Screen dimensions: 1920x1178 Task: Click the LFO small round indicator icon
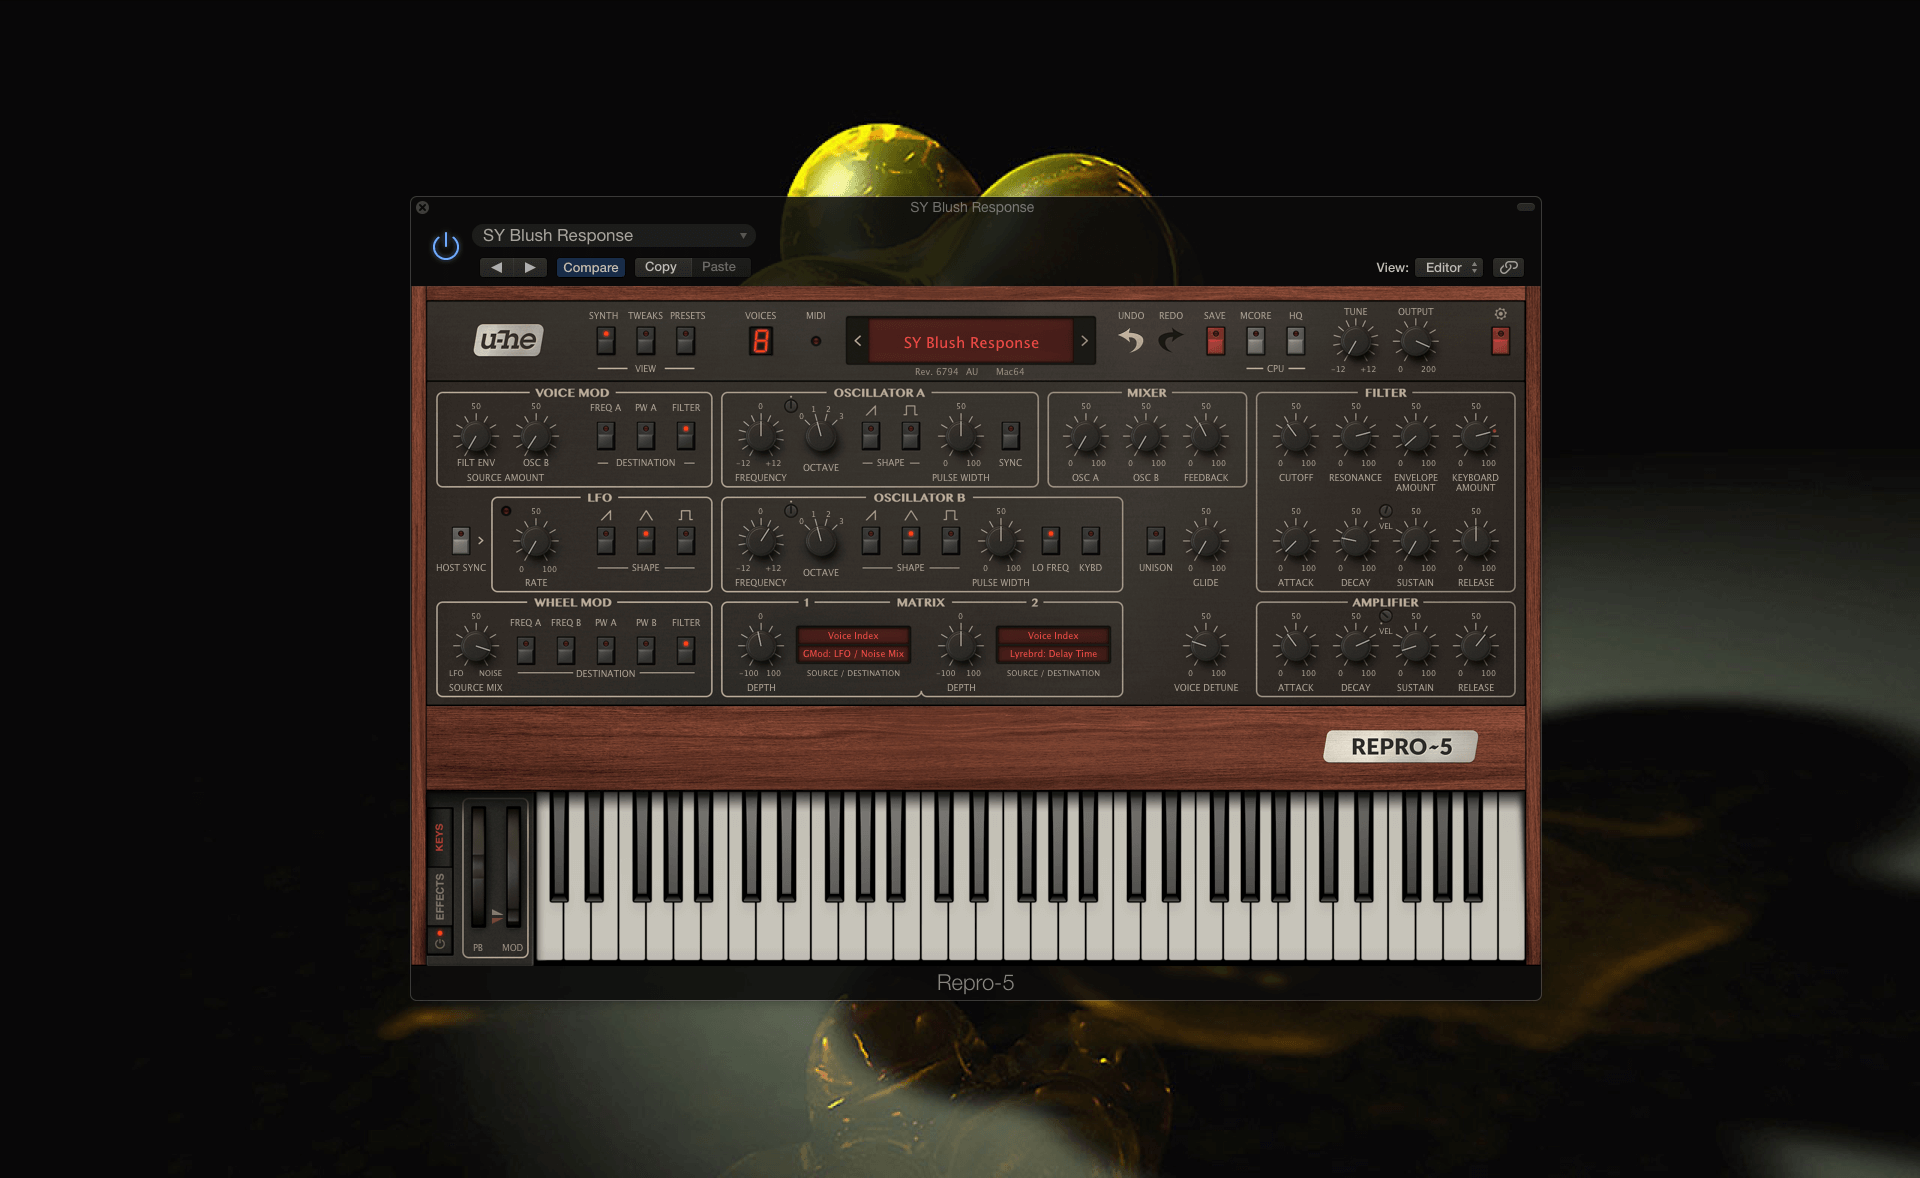click(x=506, y=511)
